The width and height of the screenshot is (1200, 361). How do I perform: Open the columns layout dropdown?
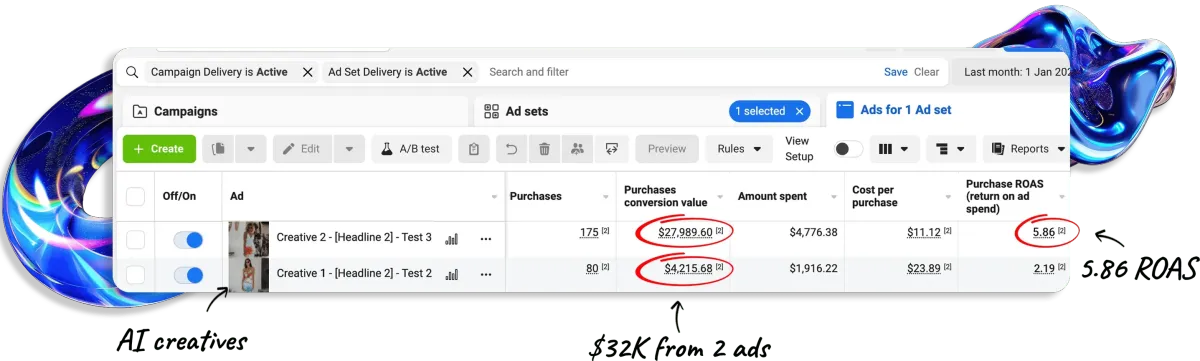coord(893,149)
